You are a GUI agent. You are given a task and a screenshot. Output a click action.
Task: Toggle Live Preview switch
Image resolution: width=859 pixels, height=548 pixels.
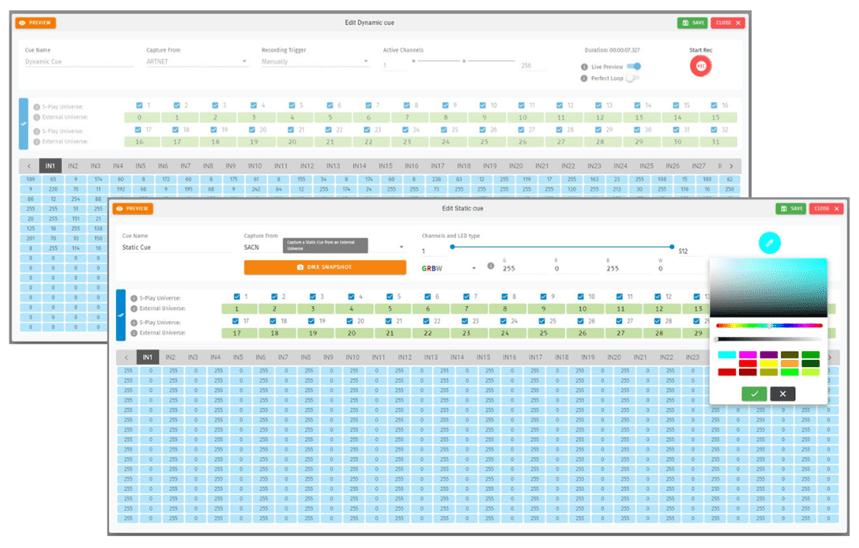click(634, 66)
